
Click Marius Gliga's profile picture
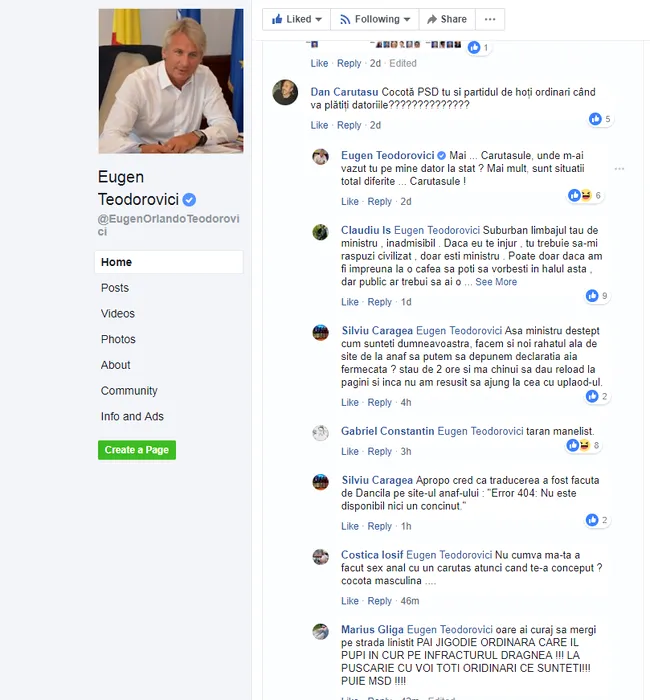[320, 632]
